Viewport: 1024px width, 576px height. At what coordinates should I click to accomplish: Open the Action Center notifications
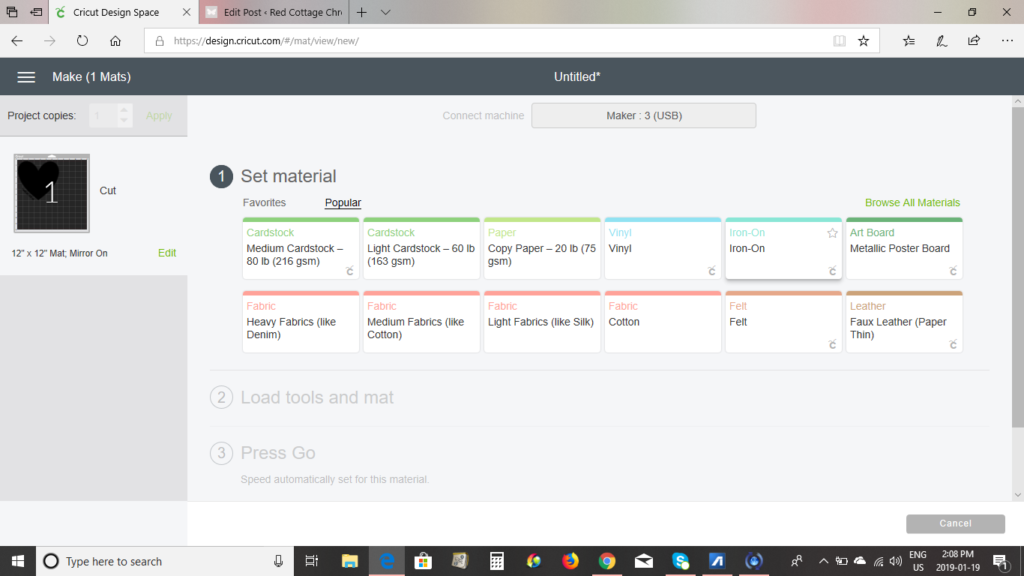(1001, 561)
